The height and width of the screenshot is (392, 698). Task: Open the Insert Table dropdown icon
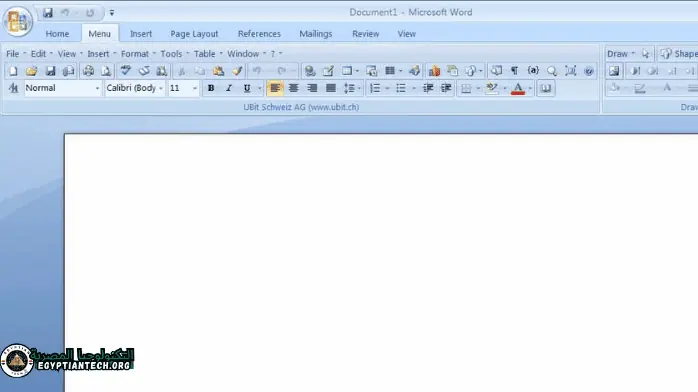pyautogui.click(x=350, y=71)
